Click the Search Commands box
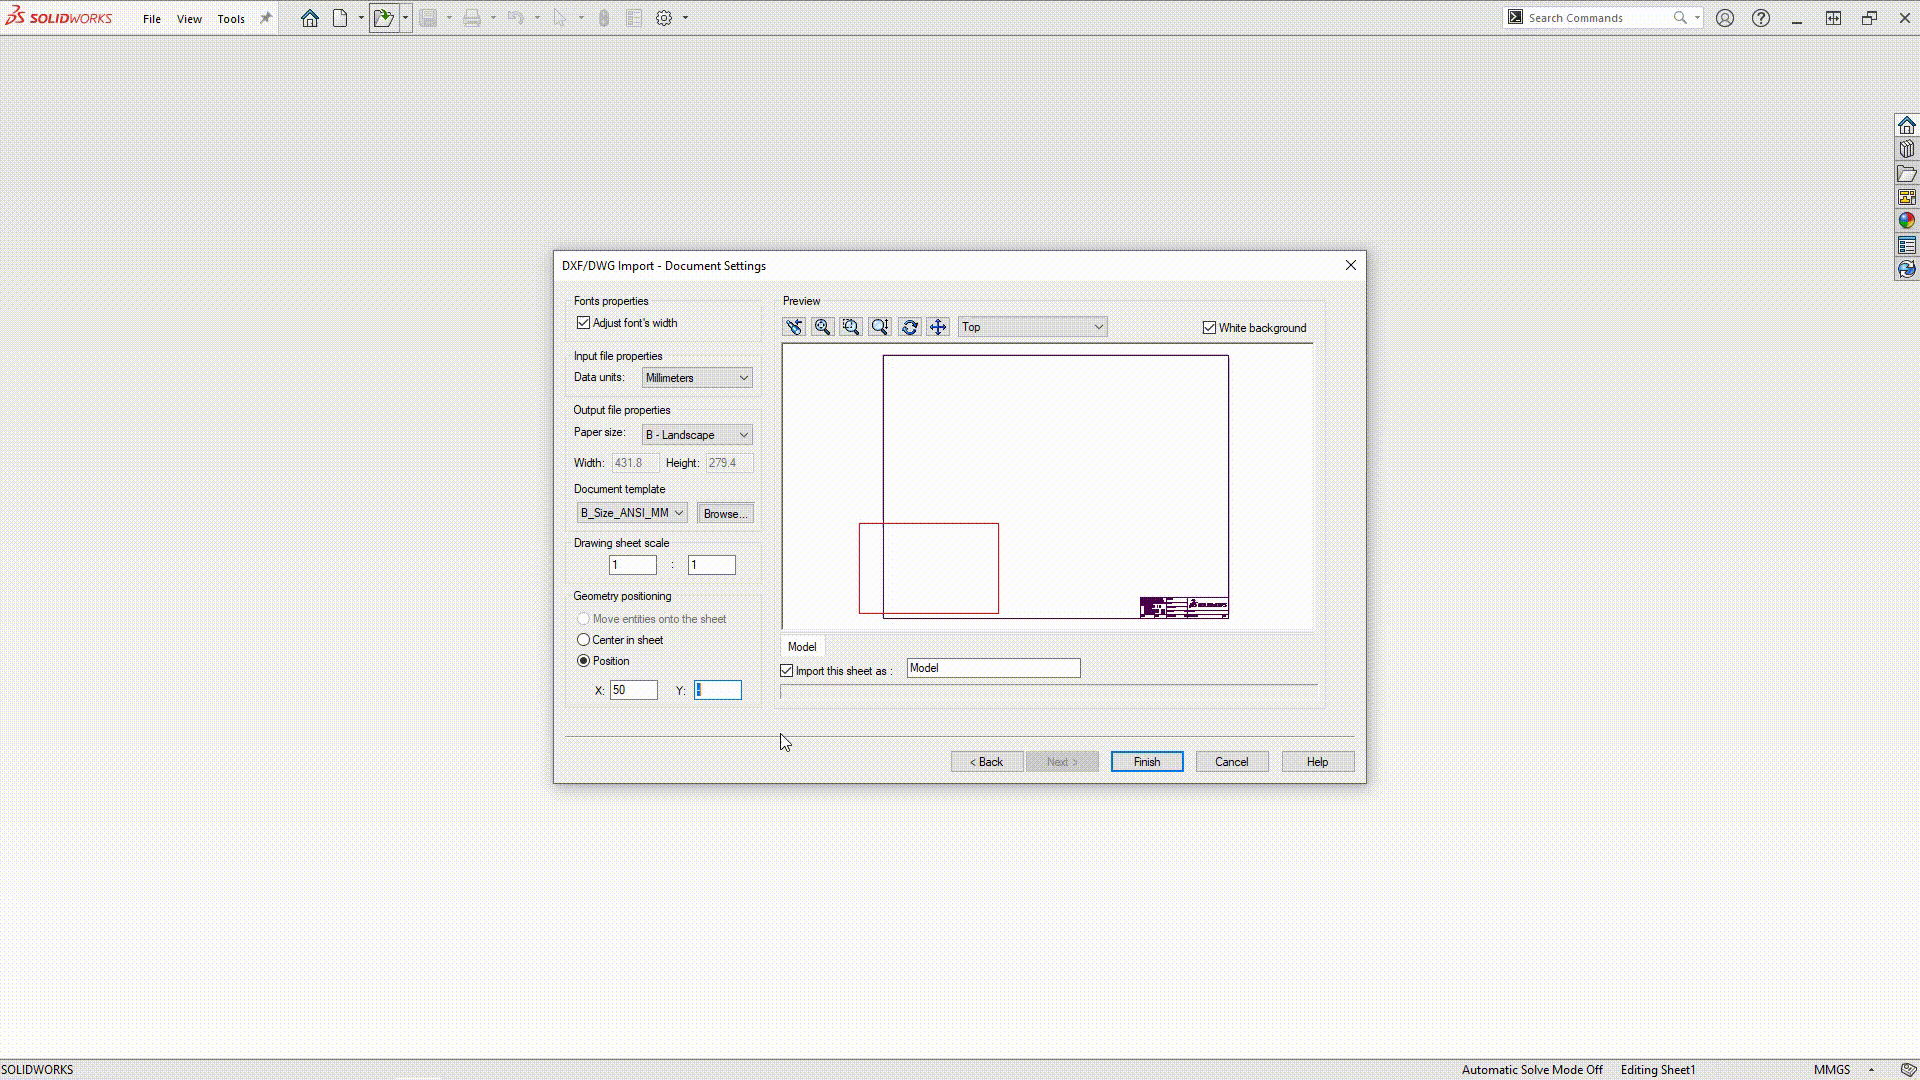The width and height of the screenshot is (1920, 1080). coord(1597,18)
